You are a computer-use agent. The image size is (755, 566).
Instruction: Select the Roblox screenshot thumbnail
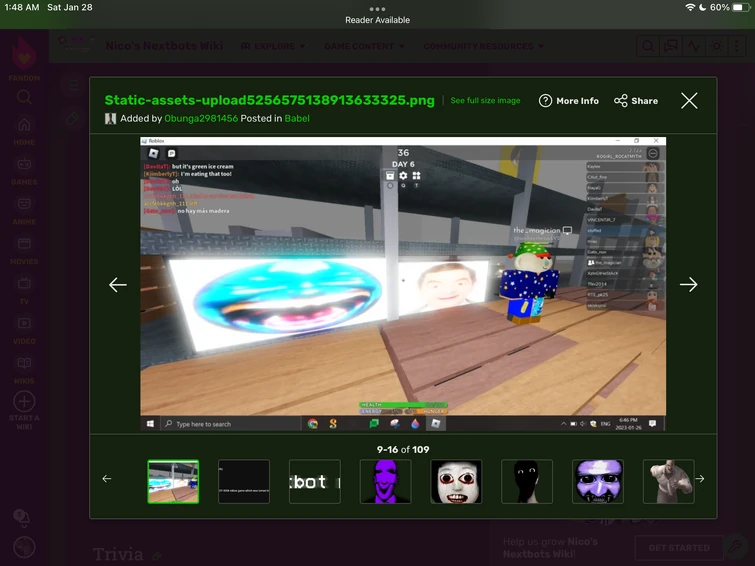point(173,481)
